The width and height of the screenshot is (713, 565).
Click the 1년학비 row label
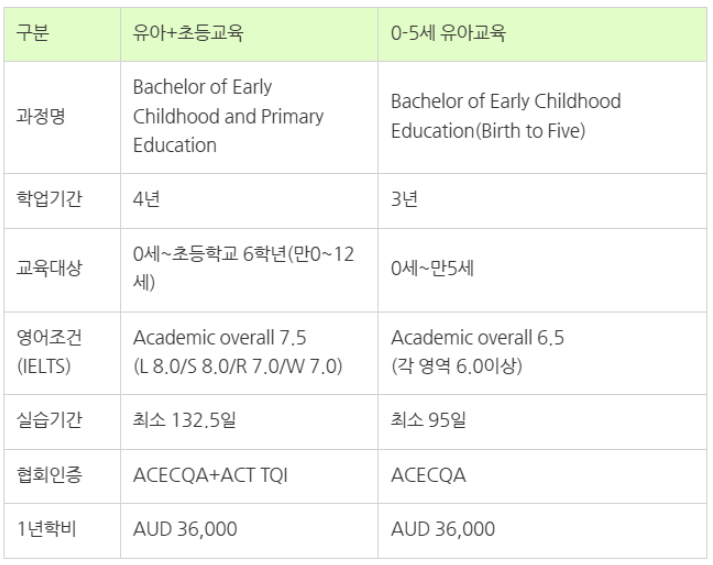pos(62,530)
